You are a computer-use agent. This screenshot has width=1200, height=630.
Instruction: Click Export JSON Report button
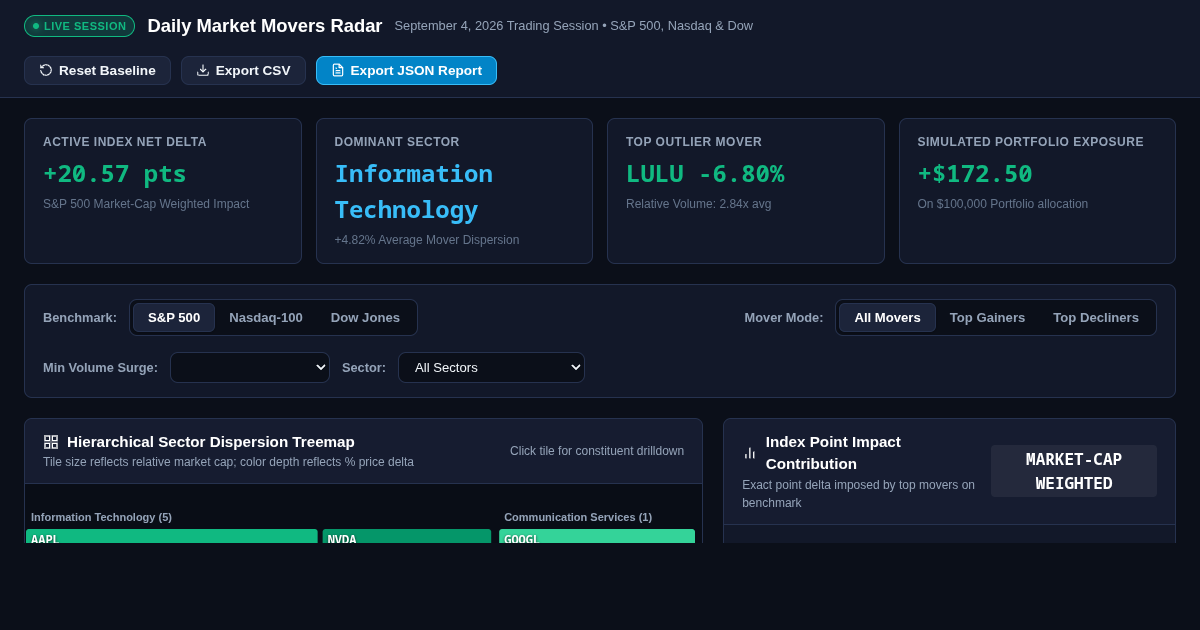406,70
